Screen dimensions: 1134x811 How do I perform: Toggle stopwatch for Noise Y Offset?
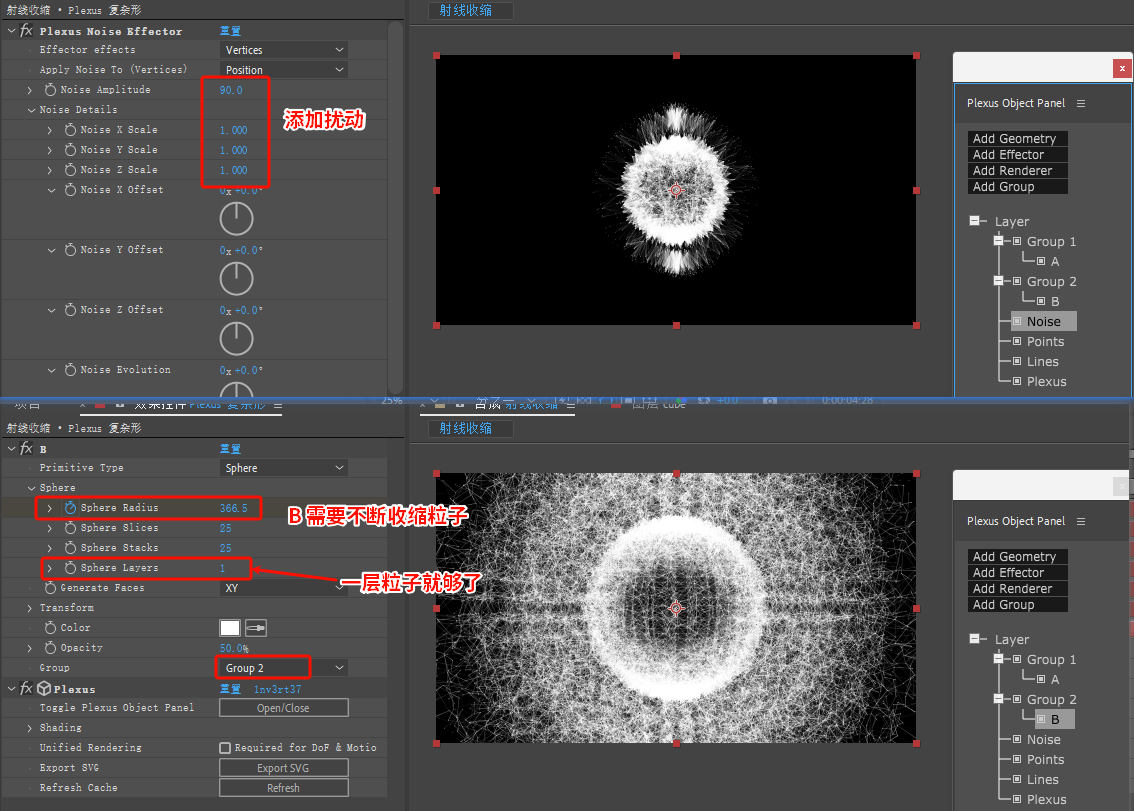click(70, 250)
